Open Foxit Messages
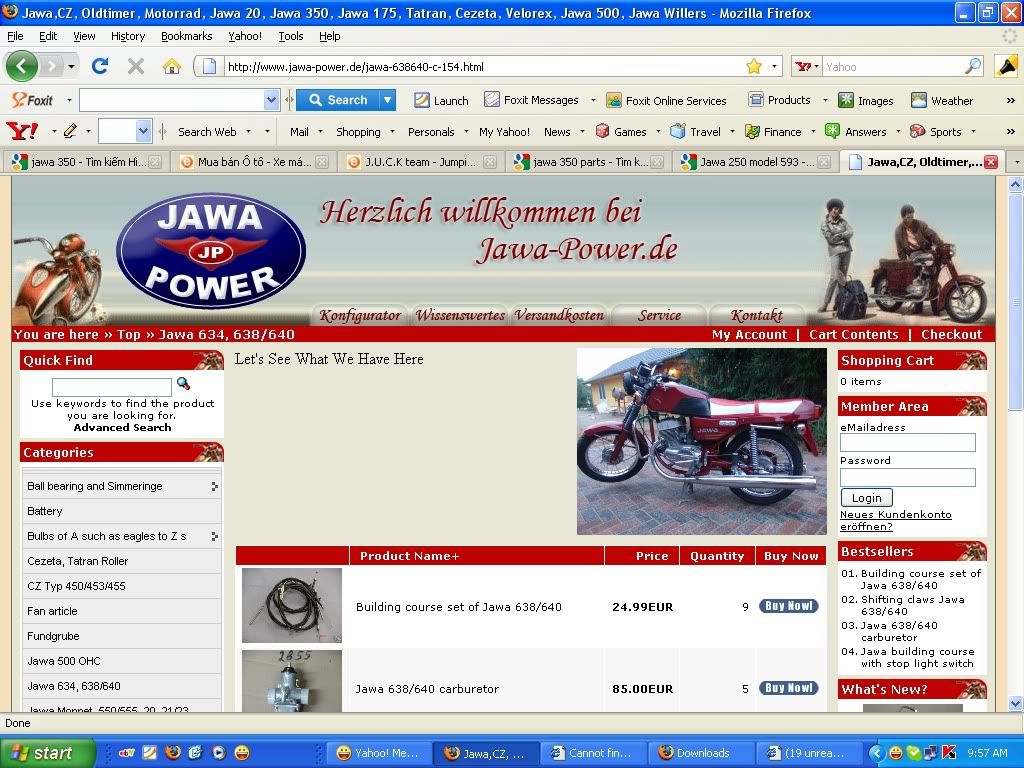The image size is (1024, 768). tap(532, 100)
